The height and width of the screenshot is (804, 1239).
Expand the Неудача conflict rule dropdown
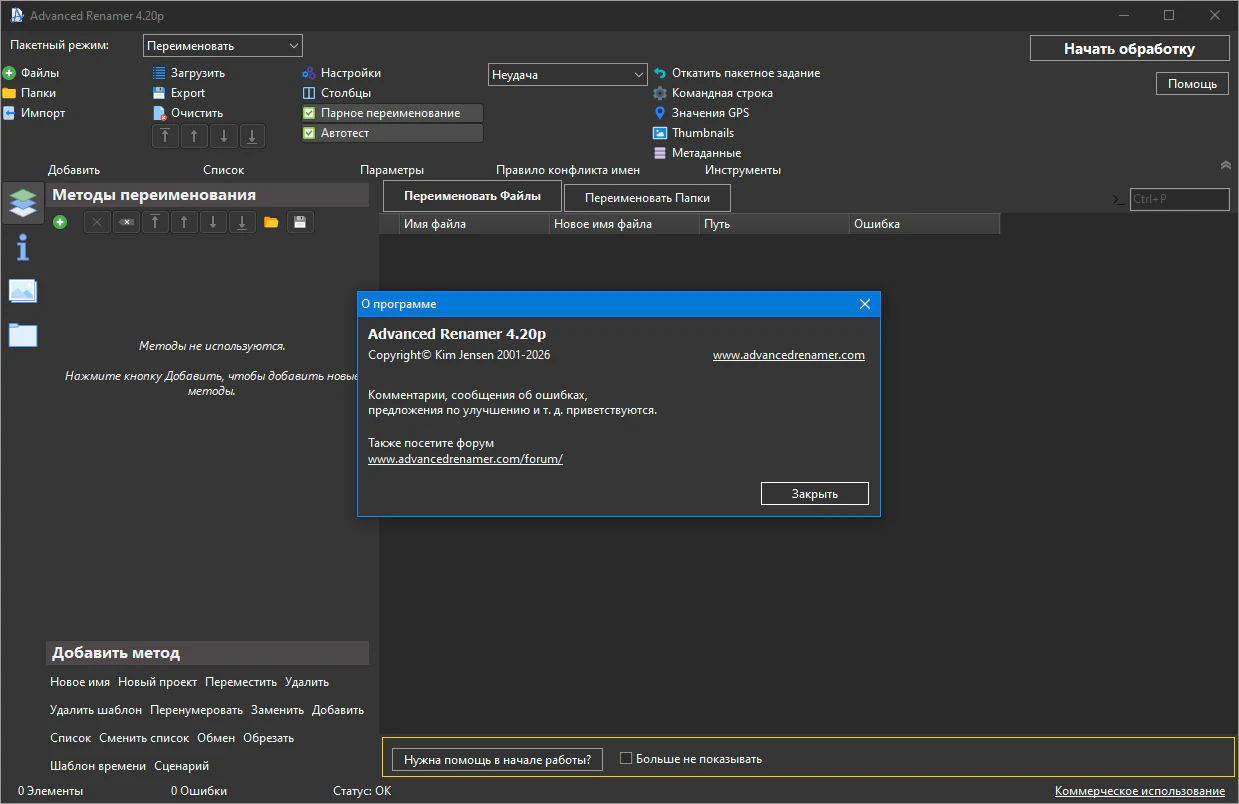[x=568, y=75]
